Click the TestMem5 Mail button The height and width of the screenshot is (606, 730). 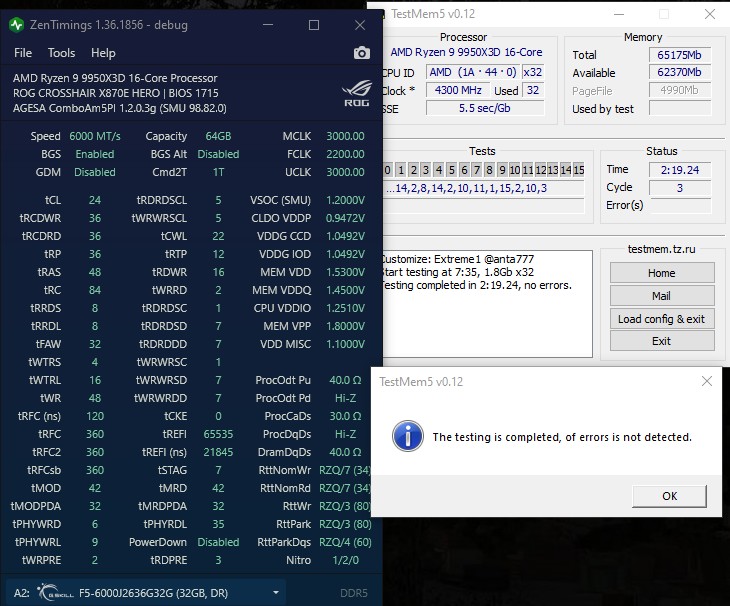[x=662, y=296]
